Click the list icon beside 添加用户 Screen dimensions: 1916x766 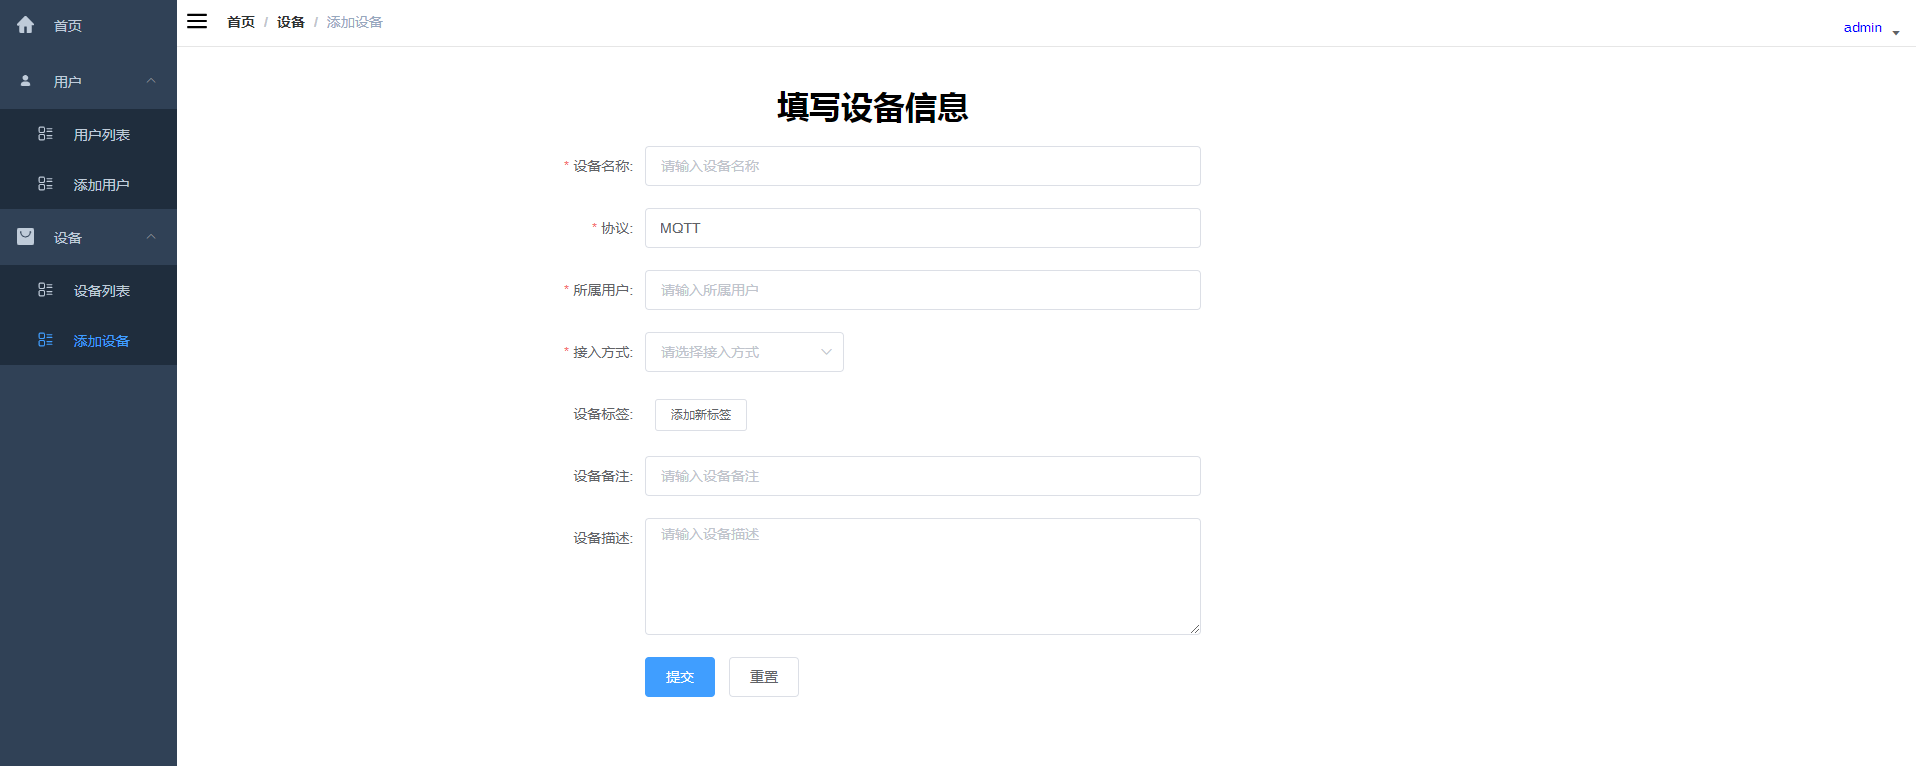45,184
